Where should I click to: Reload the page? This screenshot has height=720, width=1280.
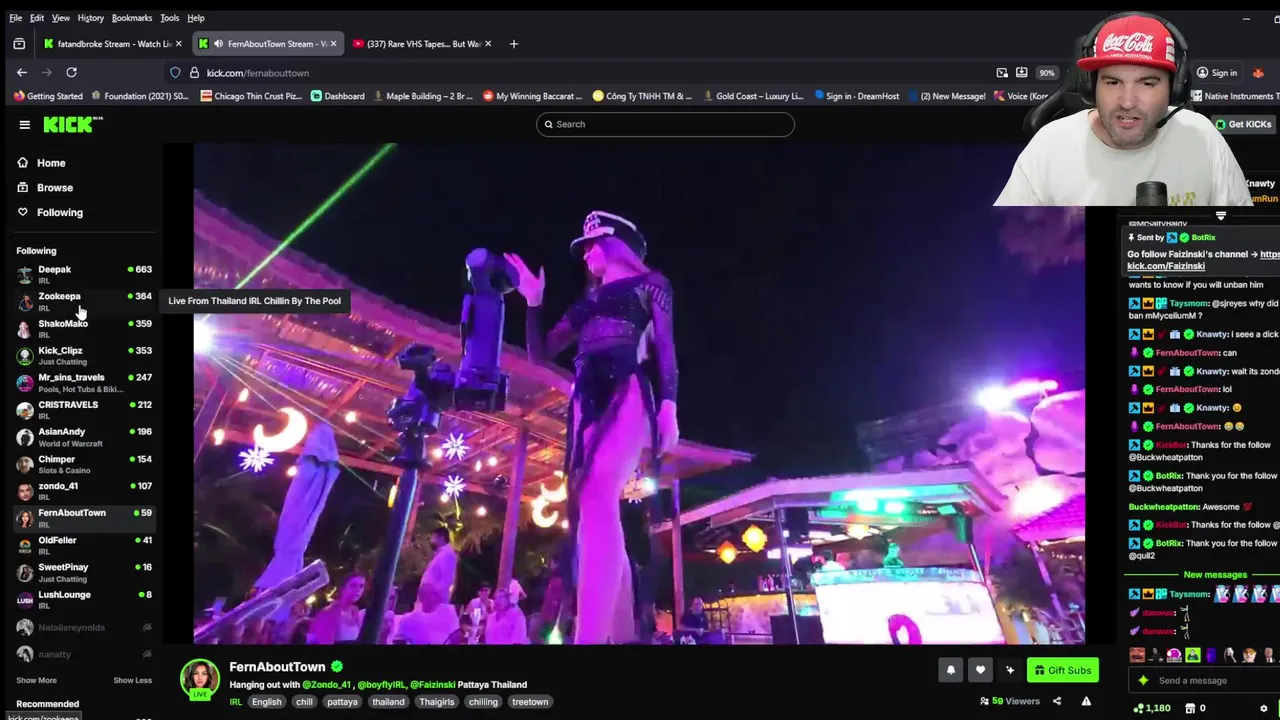(x=71, y=72)
